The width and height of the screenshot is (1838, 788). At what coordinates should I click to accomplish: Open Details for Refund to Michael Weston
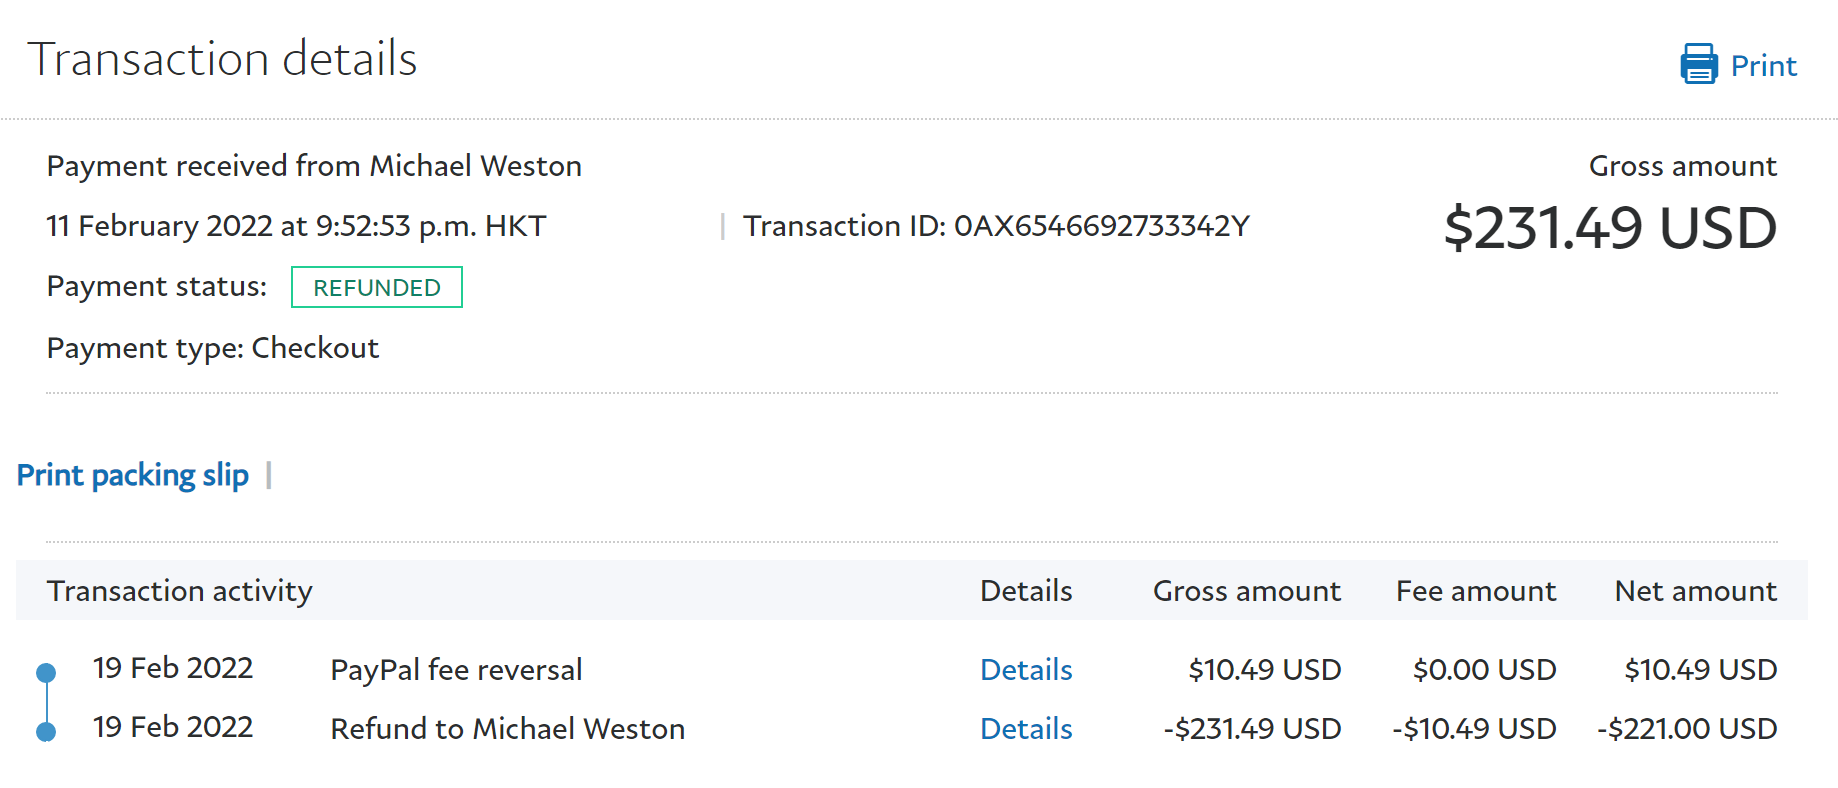click(x=1026, y=729)
